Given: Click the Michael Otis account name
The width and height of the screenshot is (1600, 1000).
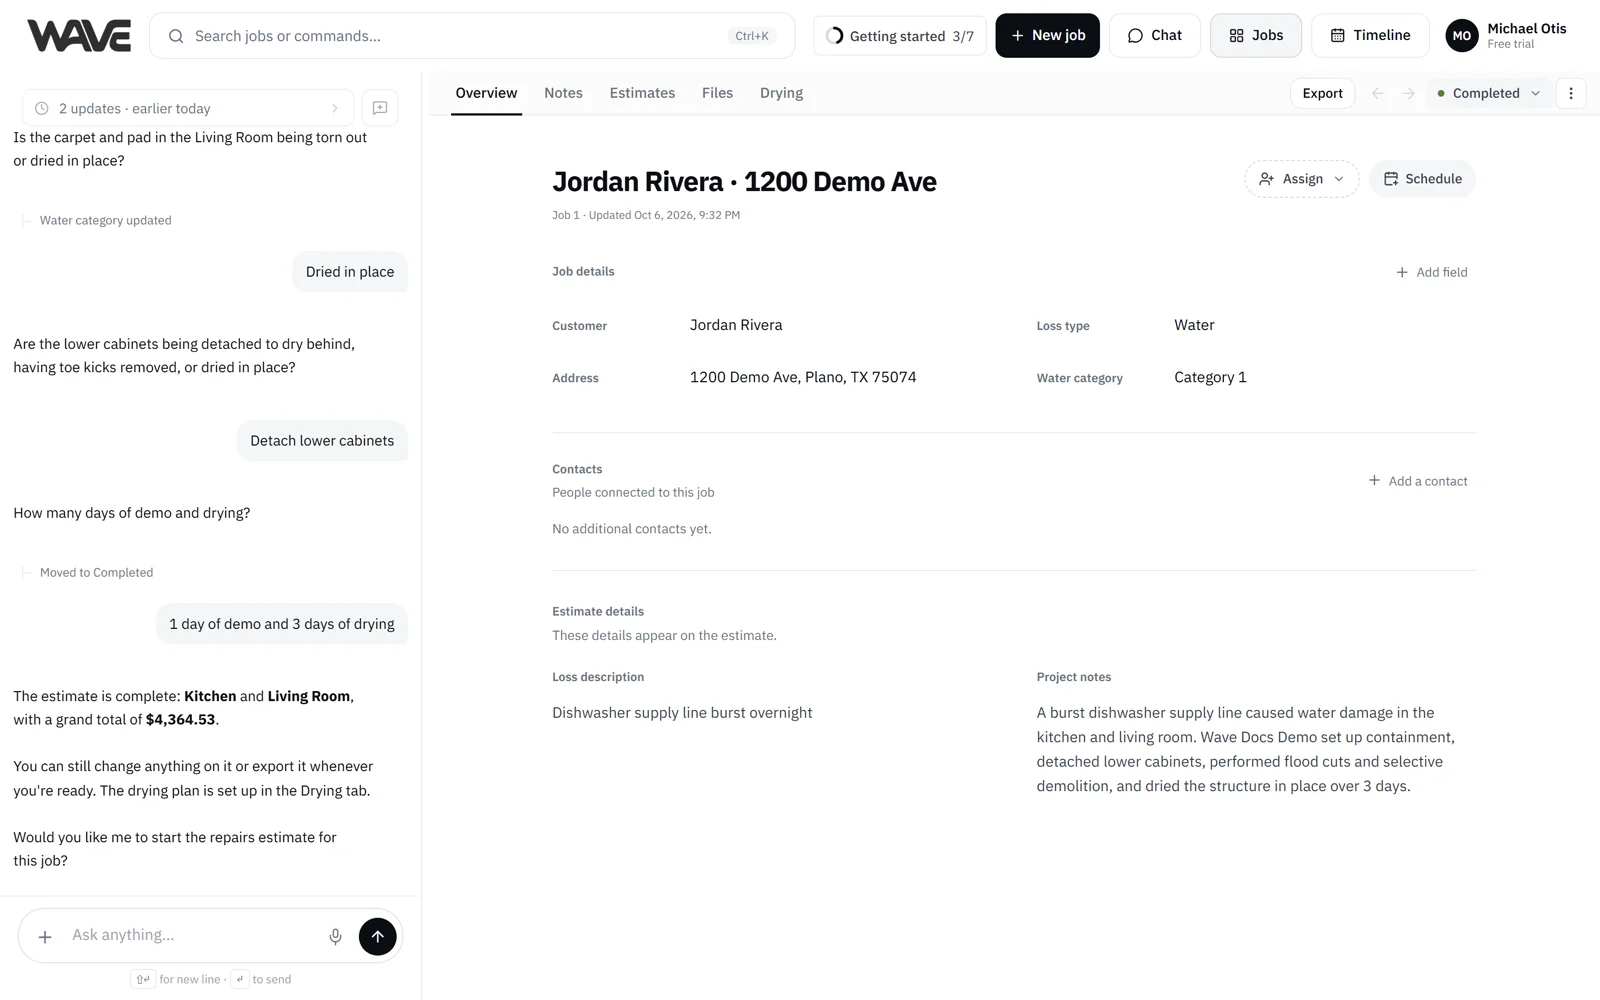Looking at the screenshot, I should [1526, 28].
